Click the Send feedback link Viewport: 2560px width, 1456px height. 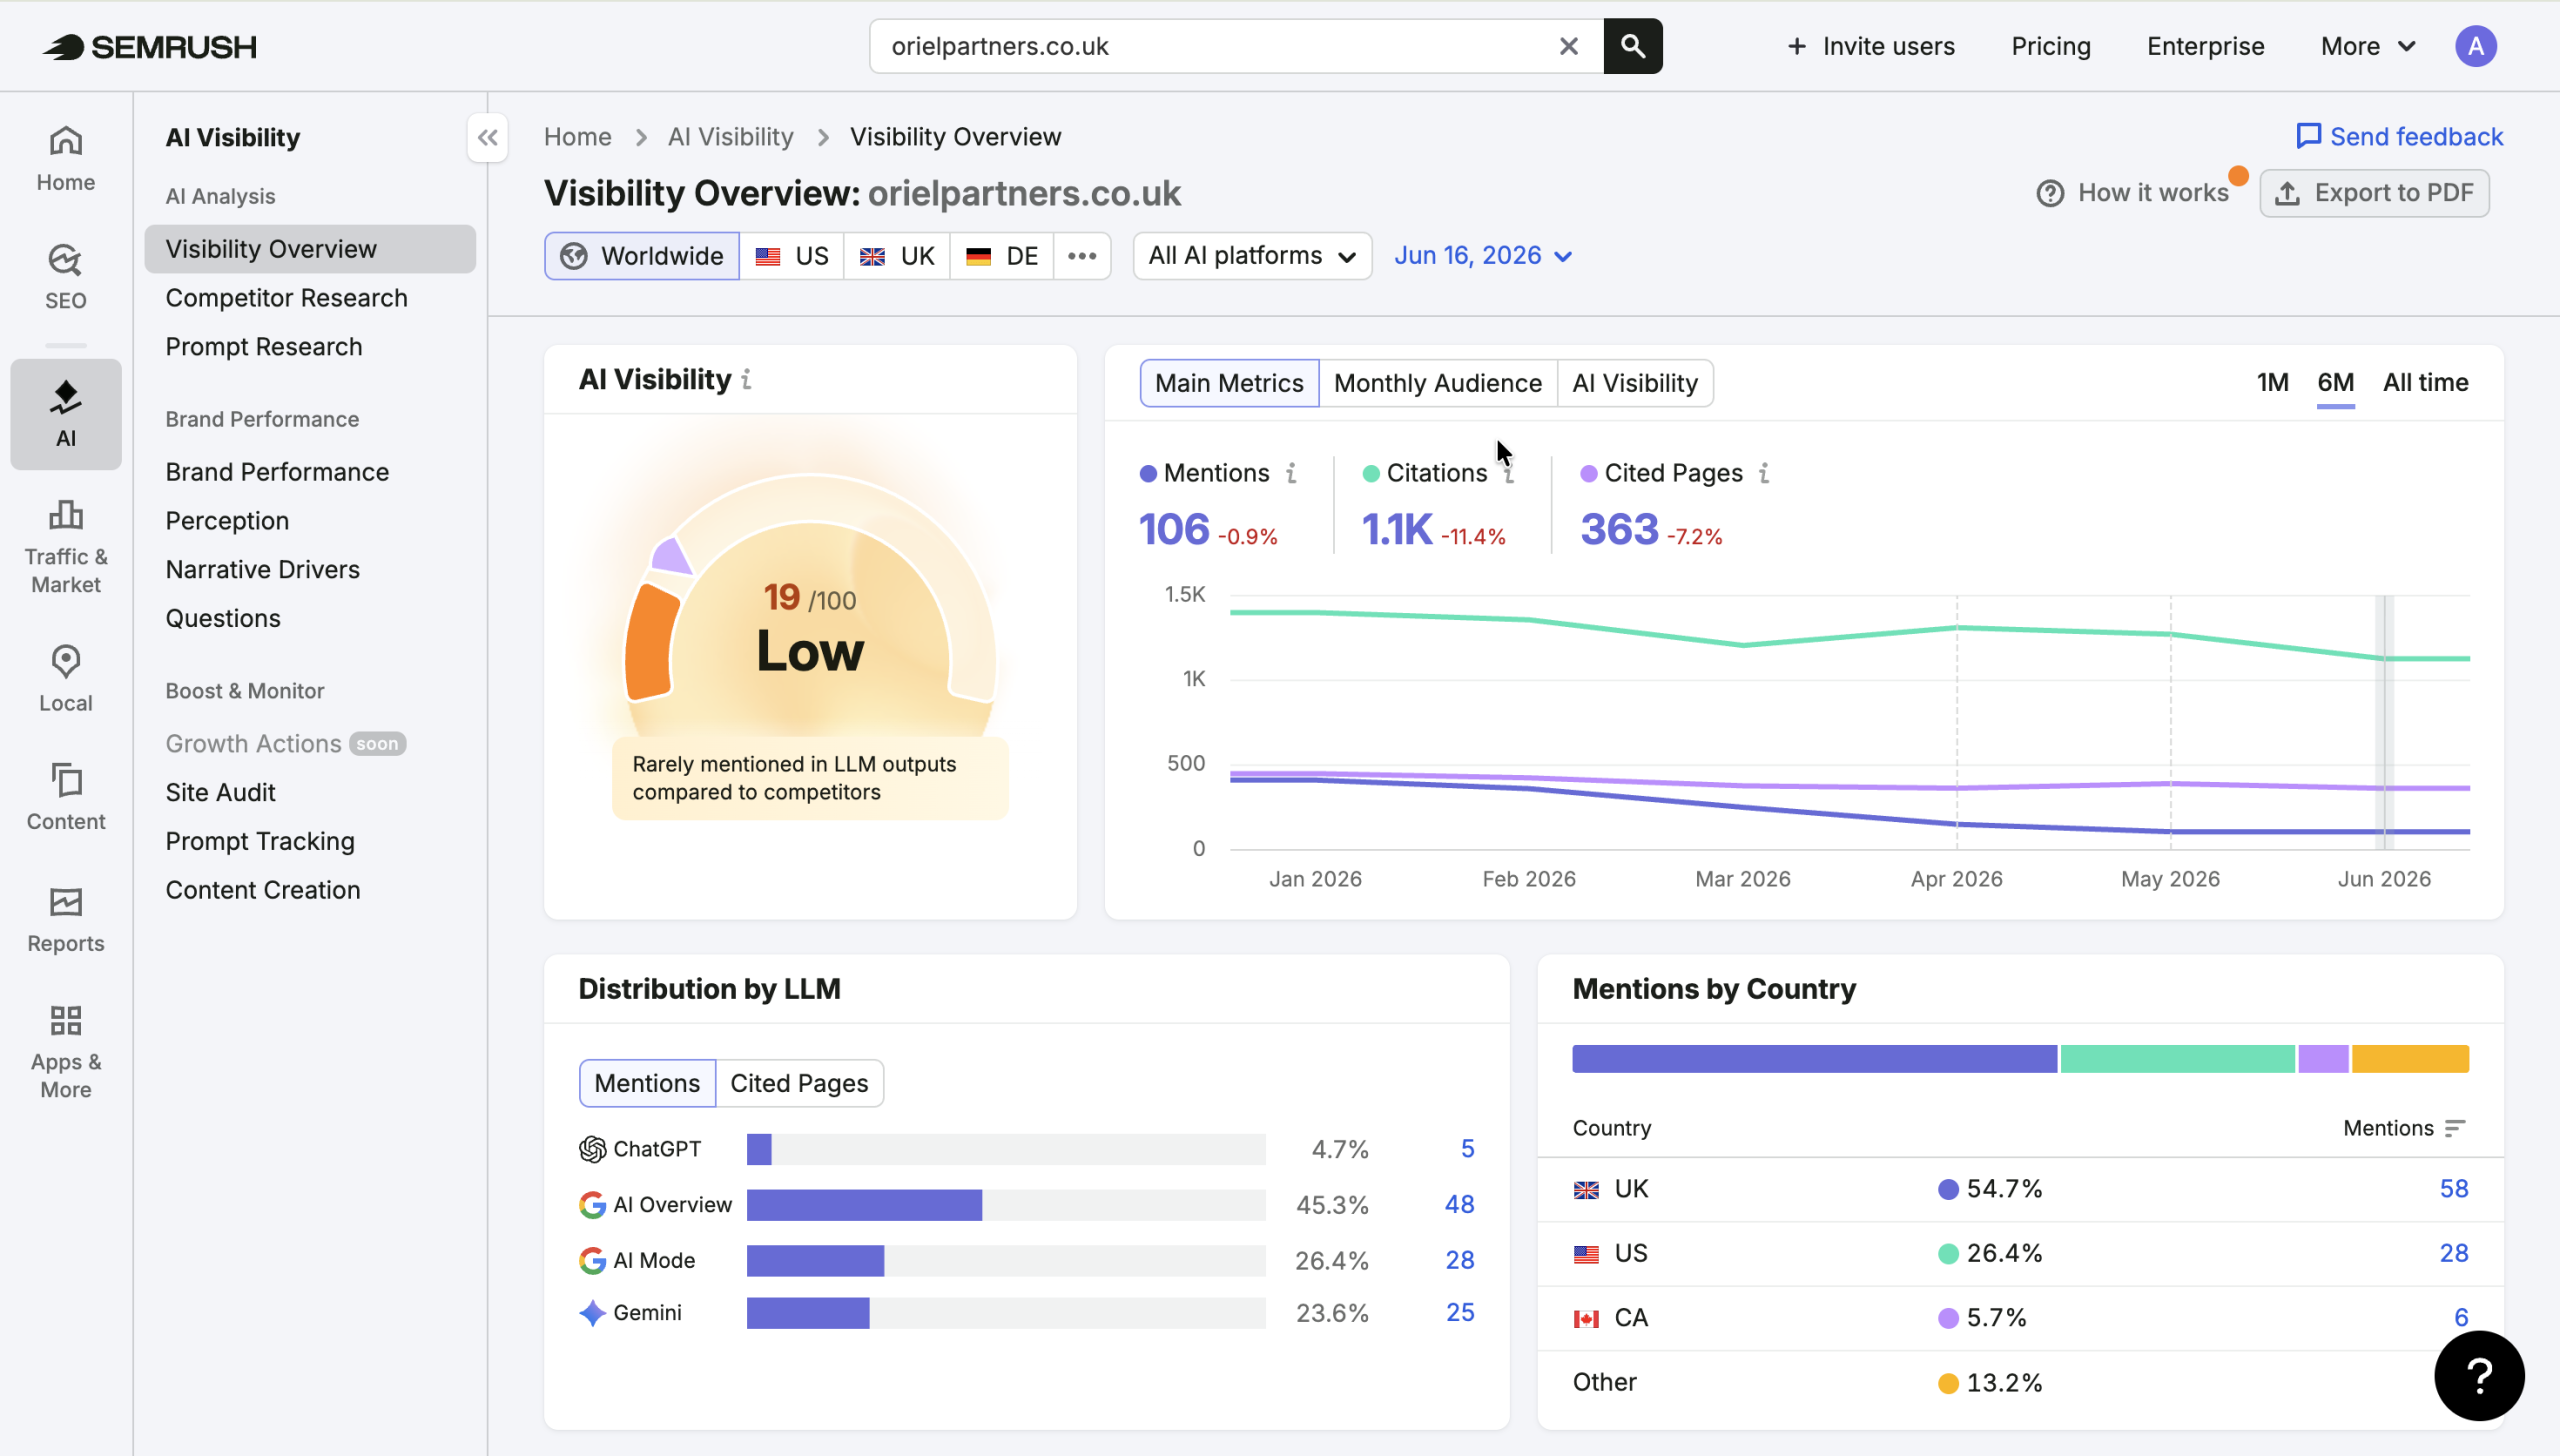coord(2399,137)
